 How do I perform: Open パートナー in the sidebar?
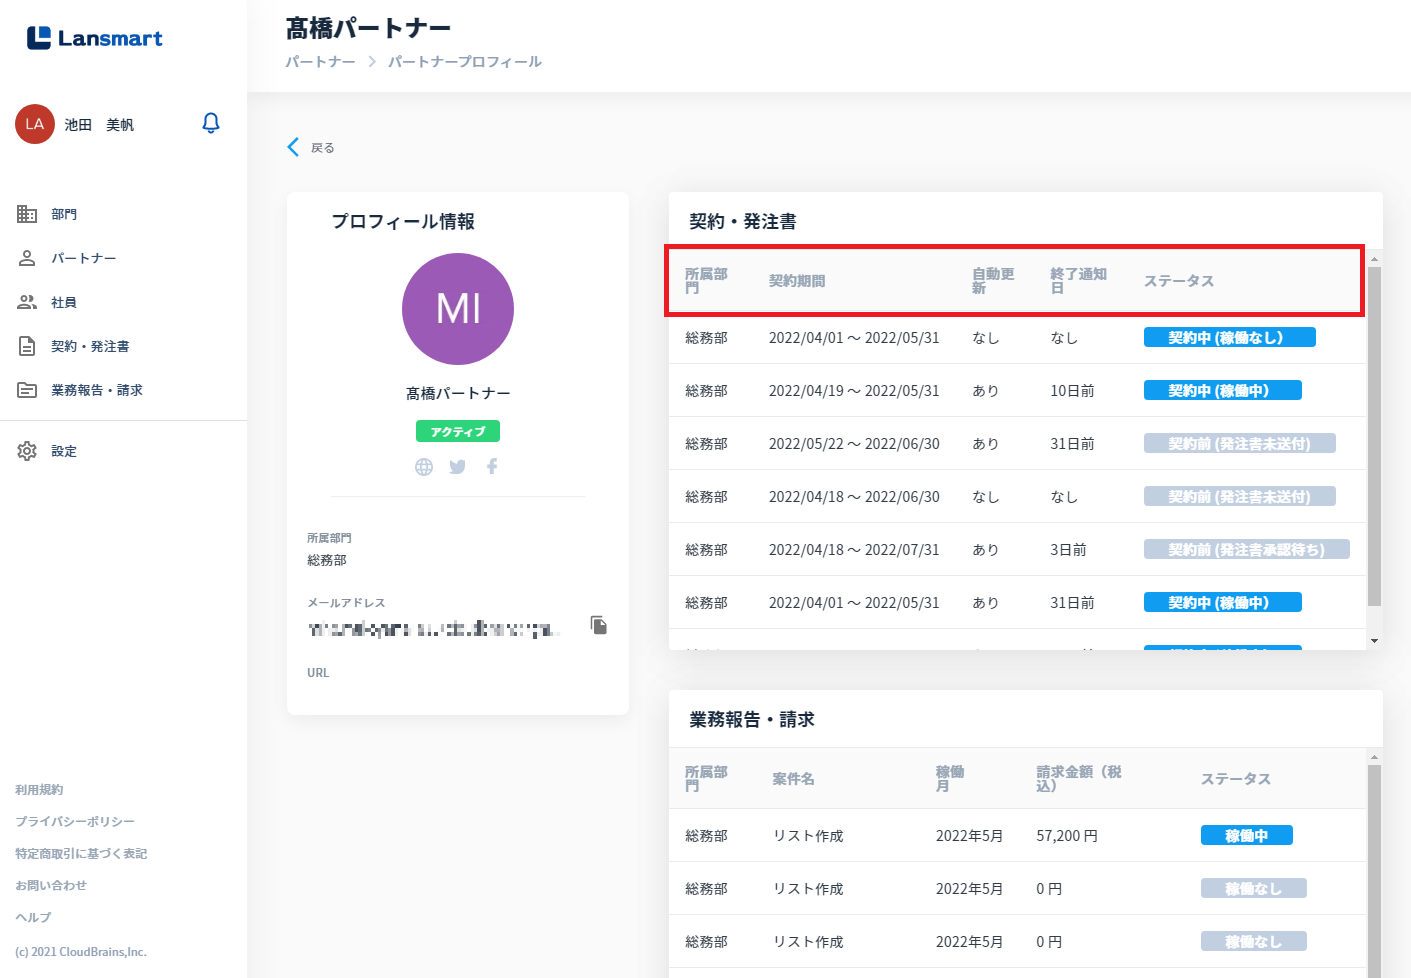coord(83,258)
